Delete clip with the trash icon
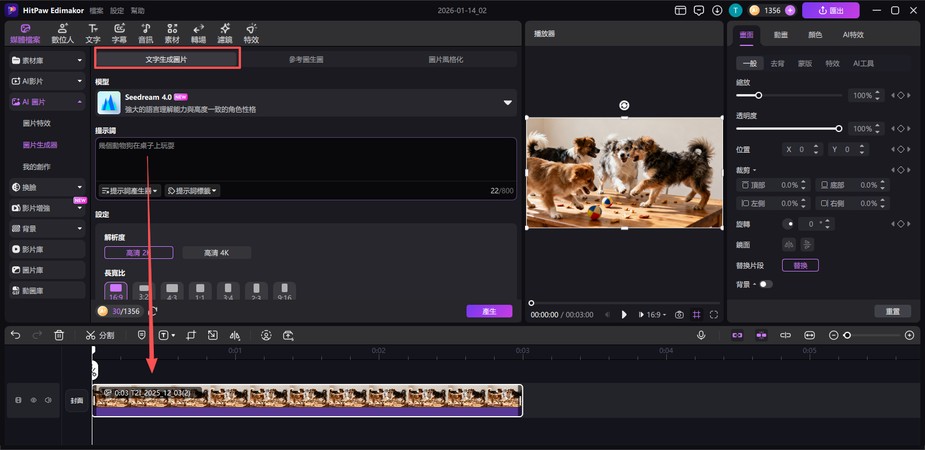Image resolution: width=925 pixels, height=450 pixels. point(59,335)
